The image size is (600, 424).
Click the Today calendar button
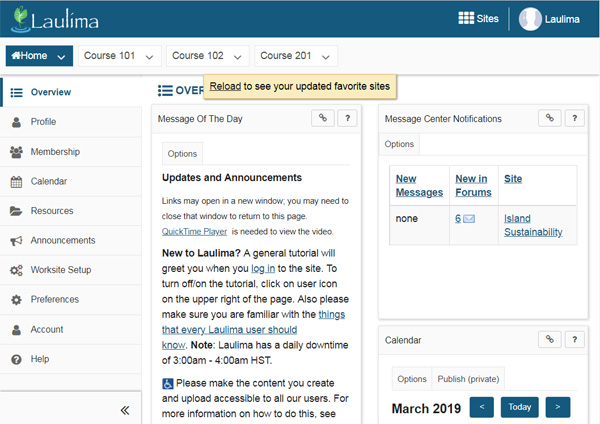pyautogui.click(x=519, y=407)
